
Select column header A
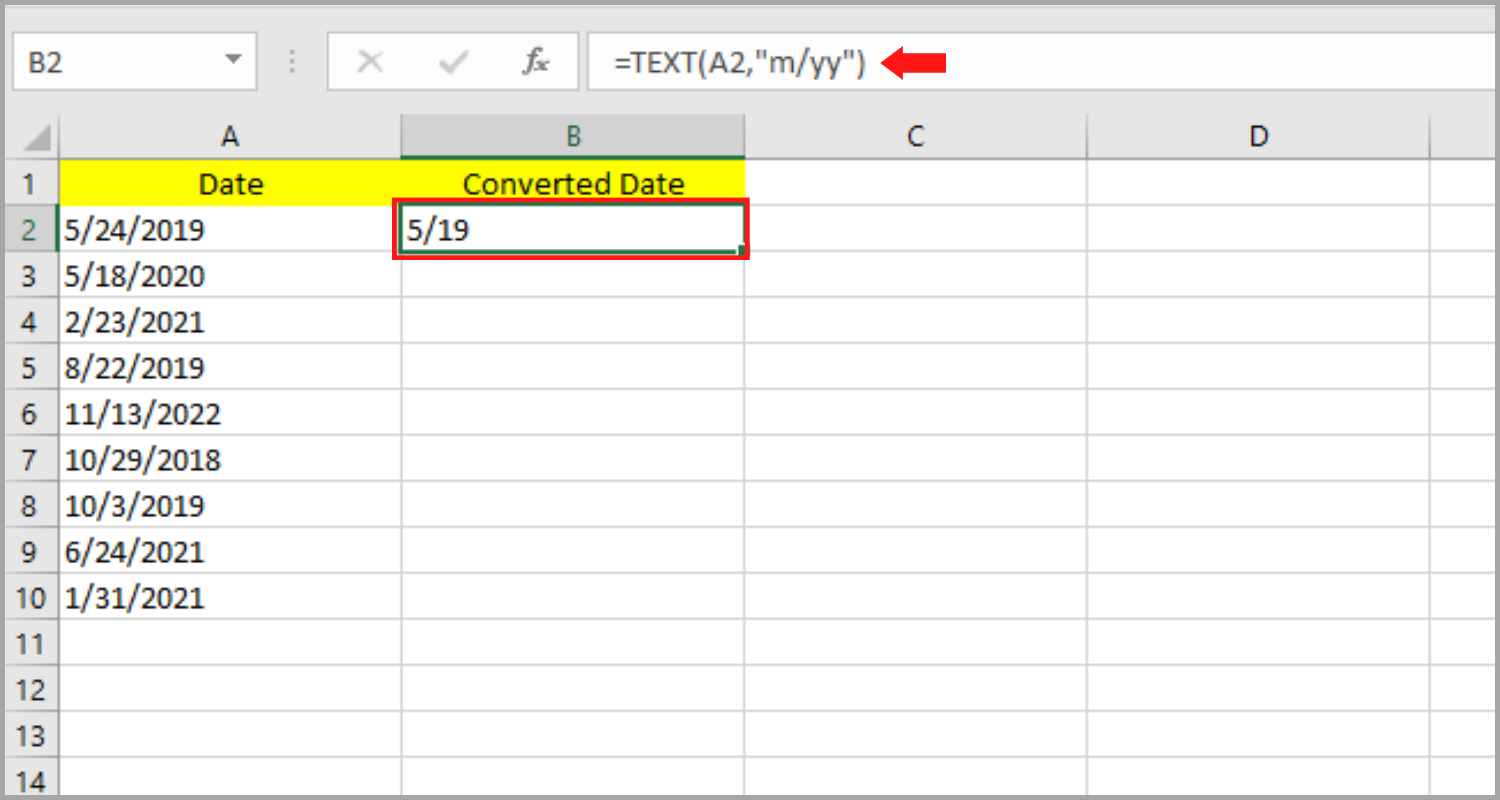(x=230, y=135)
